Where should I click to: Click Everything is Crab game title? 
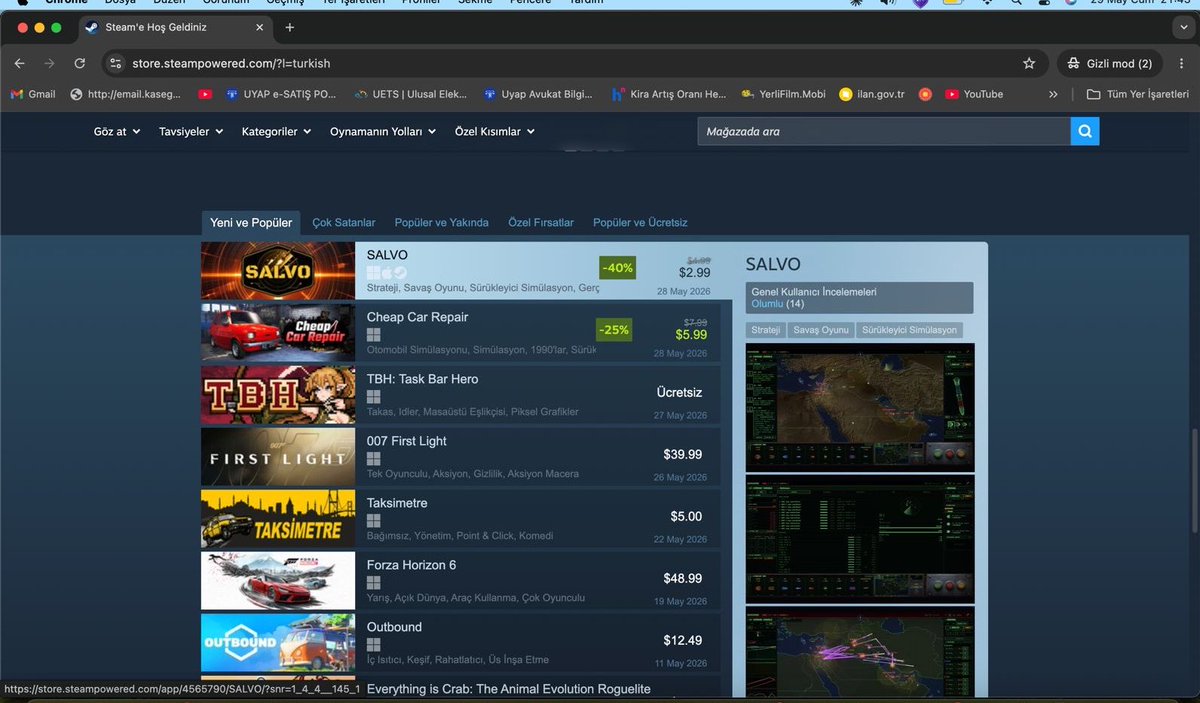pos(508,689)
